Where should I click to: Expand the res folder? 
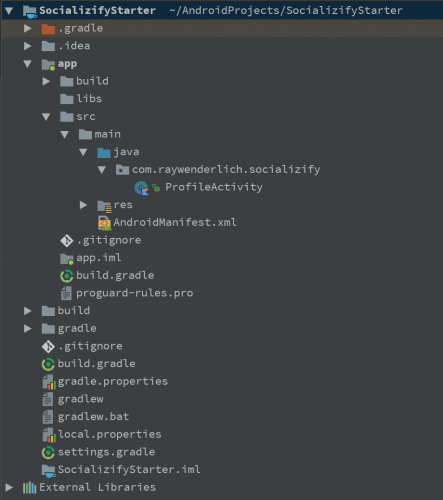click(x=83, y=205)
